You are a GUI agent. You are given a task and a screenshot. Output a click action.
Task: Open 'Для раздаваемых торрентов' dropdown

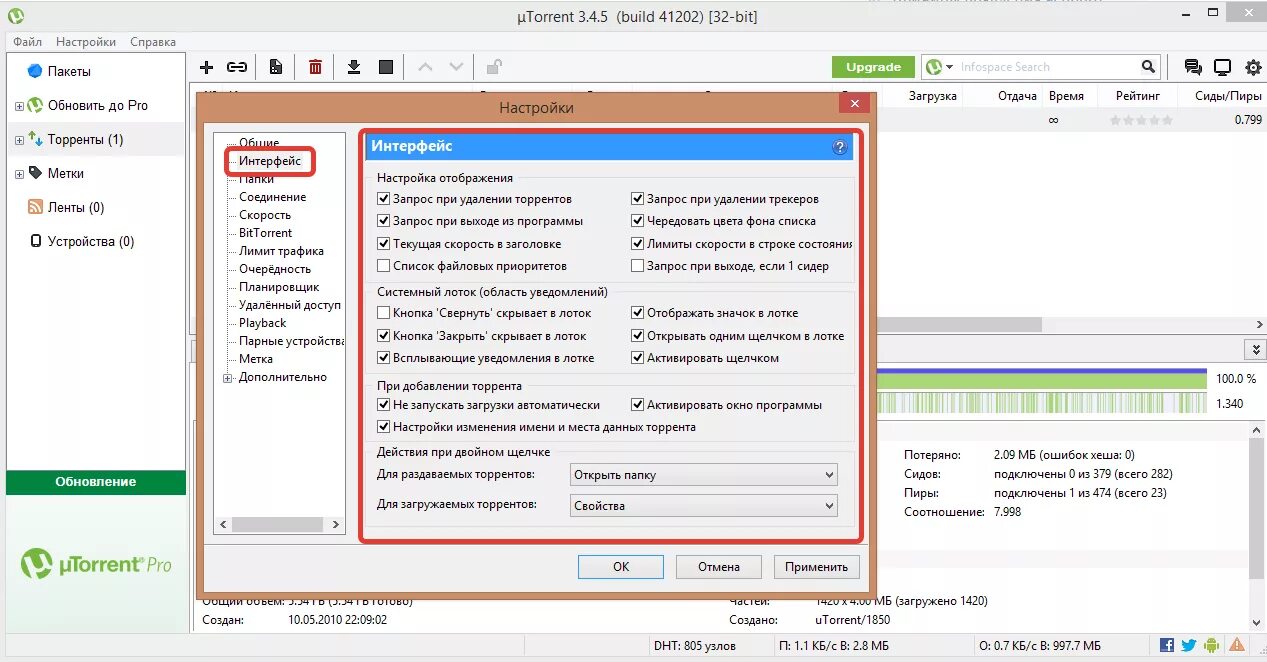click(x=703, y=474)
